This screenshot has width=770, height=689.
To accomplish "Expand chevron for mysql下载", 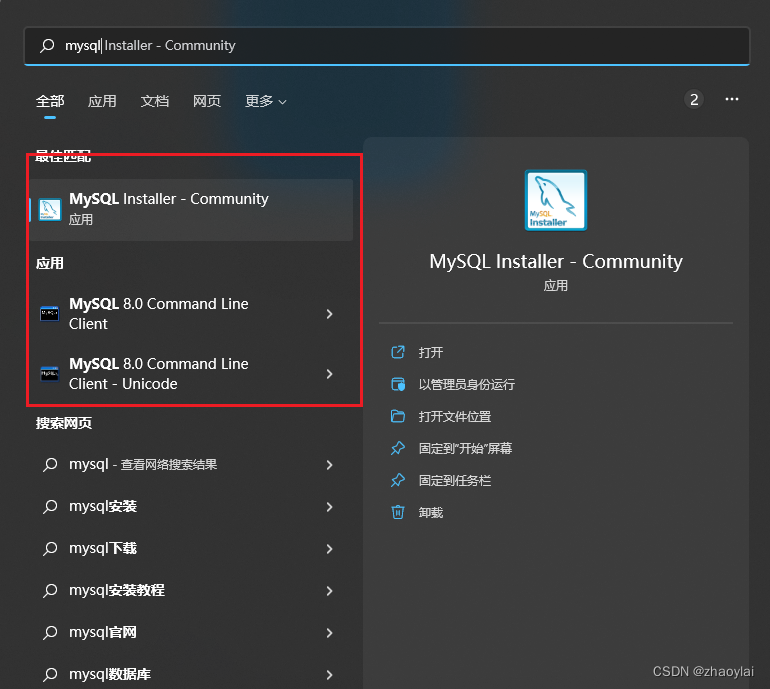I will click(x=330, y=549).
